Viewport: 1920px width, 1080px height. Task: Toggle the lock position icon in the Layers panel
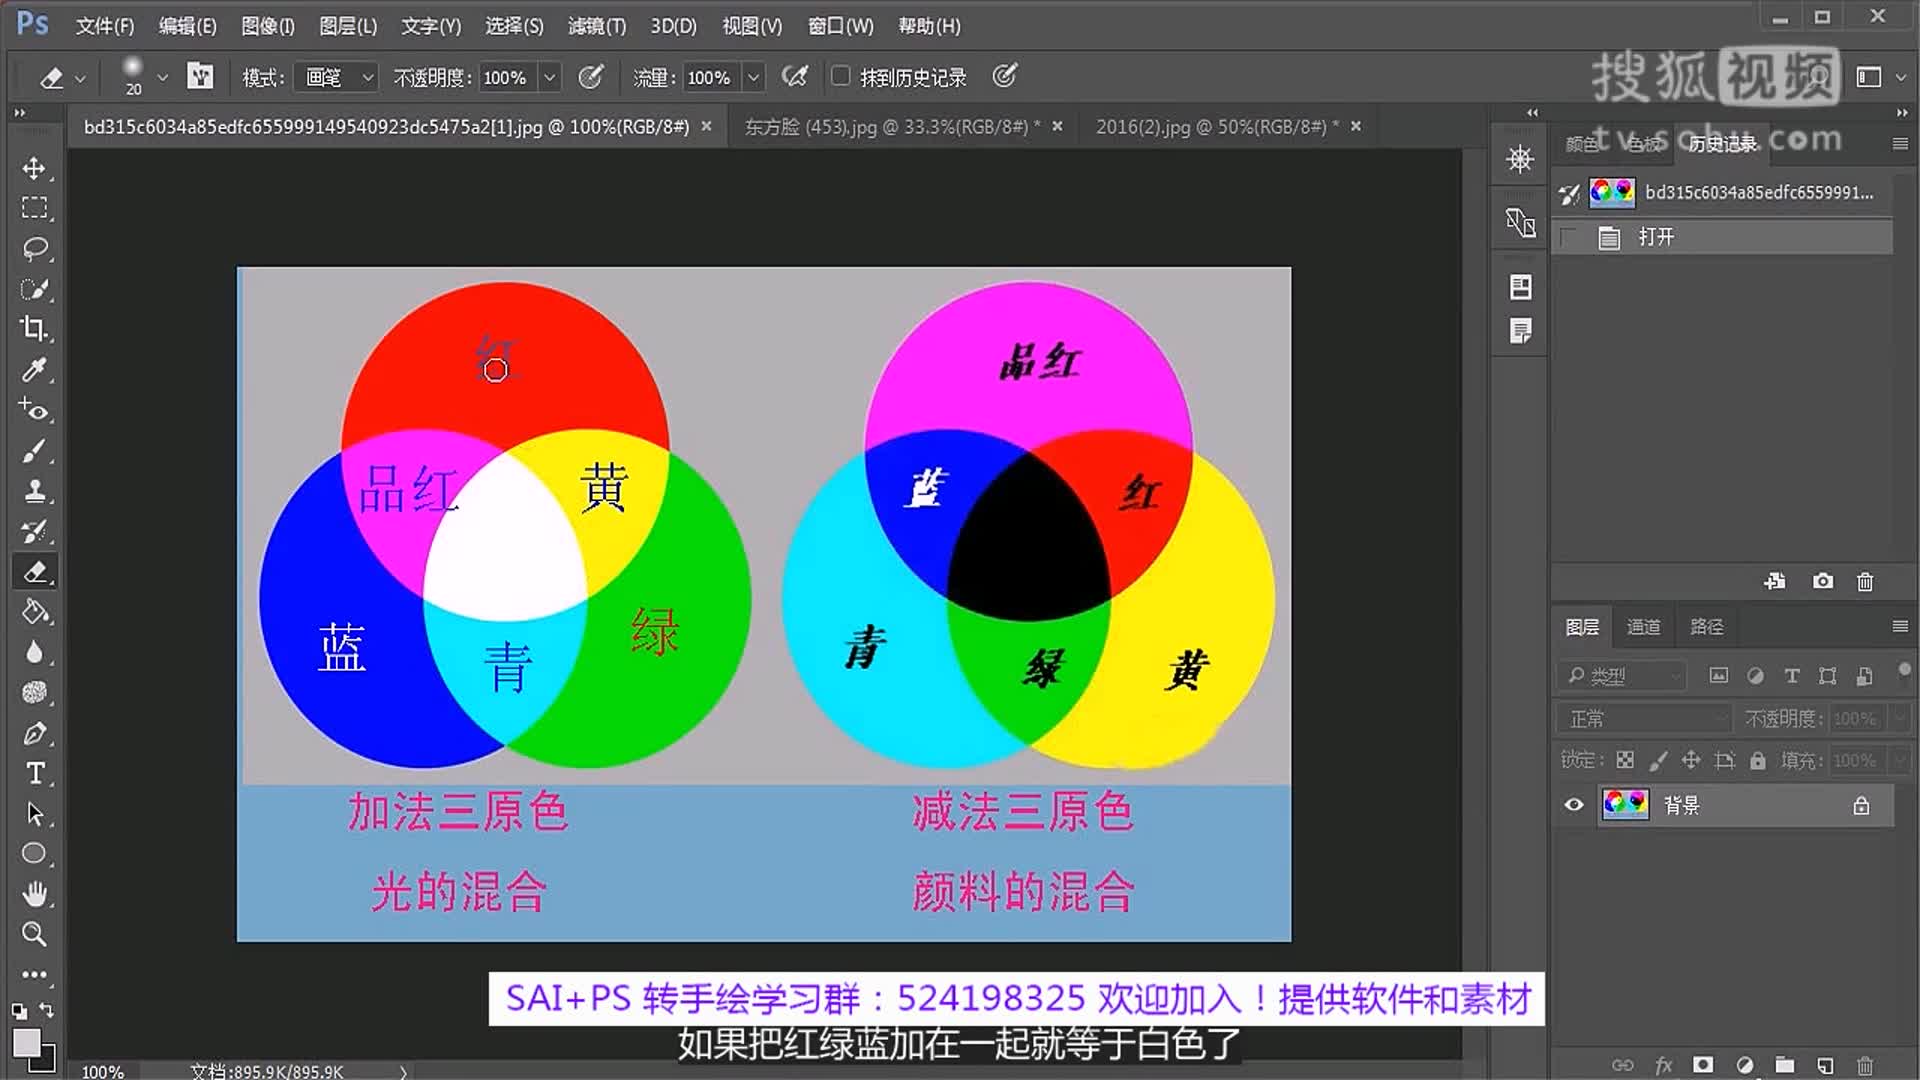1691,760
